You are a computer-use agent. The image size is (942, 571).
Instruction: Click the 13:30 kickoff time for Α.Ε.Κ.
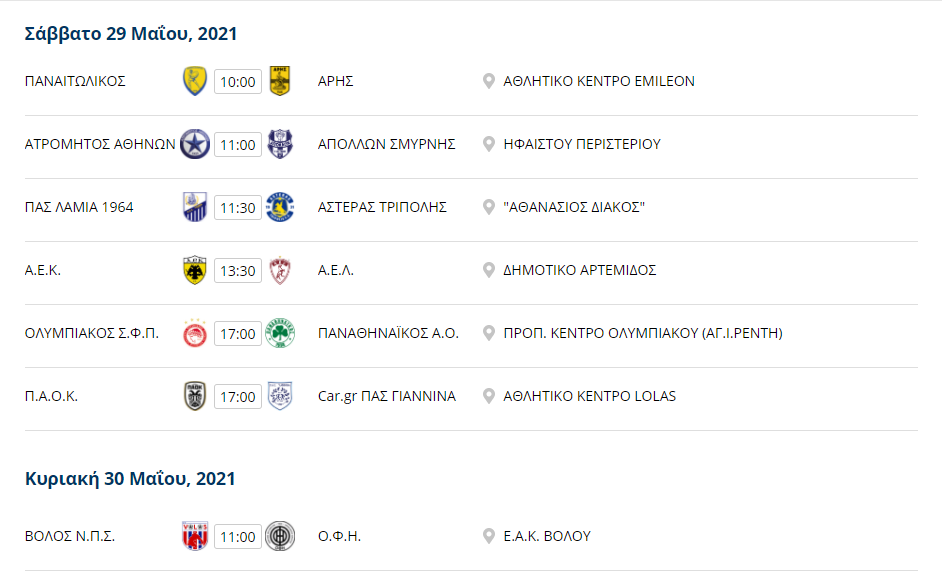click(x=238, y=271)
